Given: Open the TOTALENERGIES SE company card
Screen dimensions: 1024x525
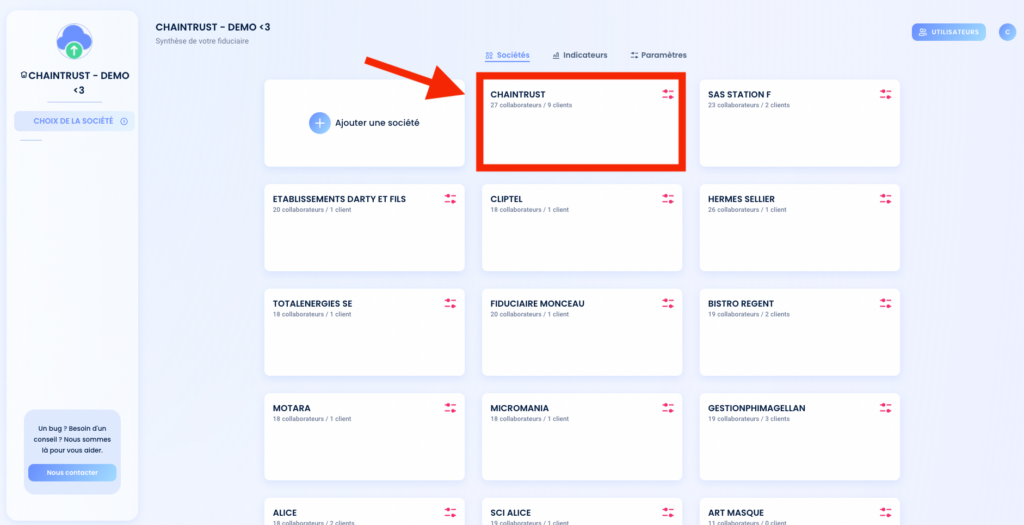Looking at the screenshot, I should click(364, 332).
